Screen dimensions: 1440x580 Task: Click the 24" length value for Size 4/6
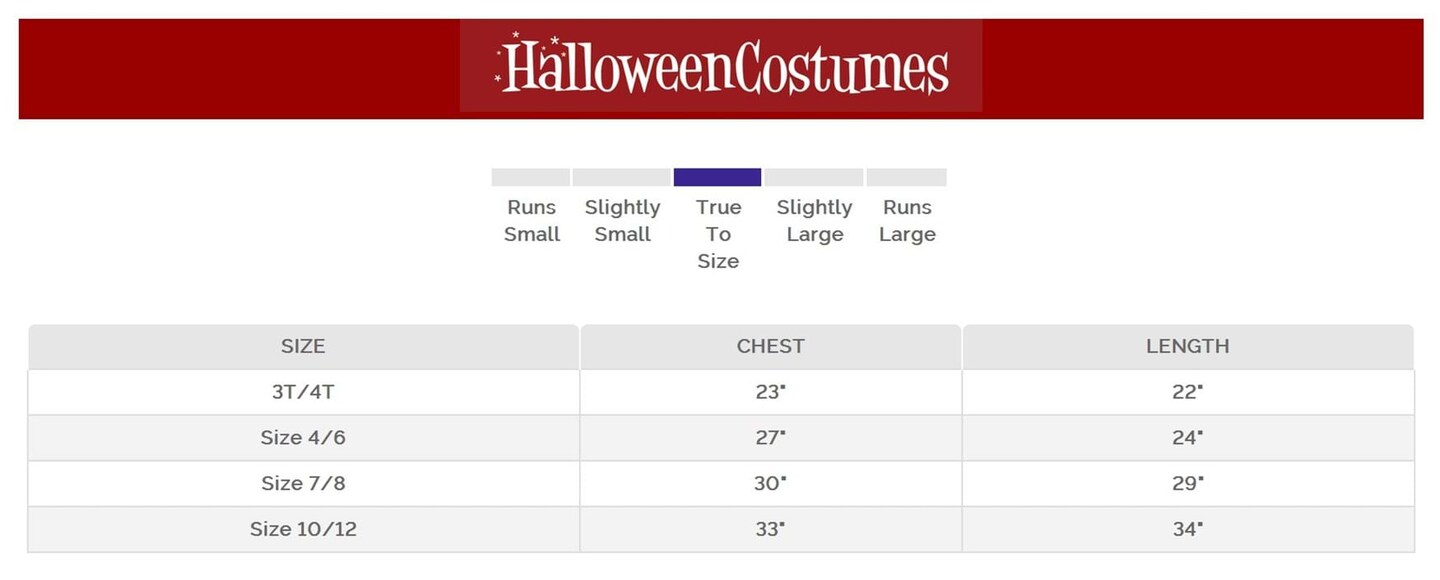tap(1187, 438)
